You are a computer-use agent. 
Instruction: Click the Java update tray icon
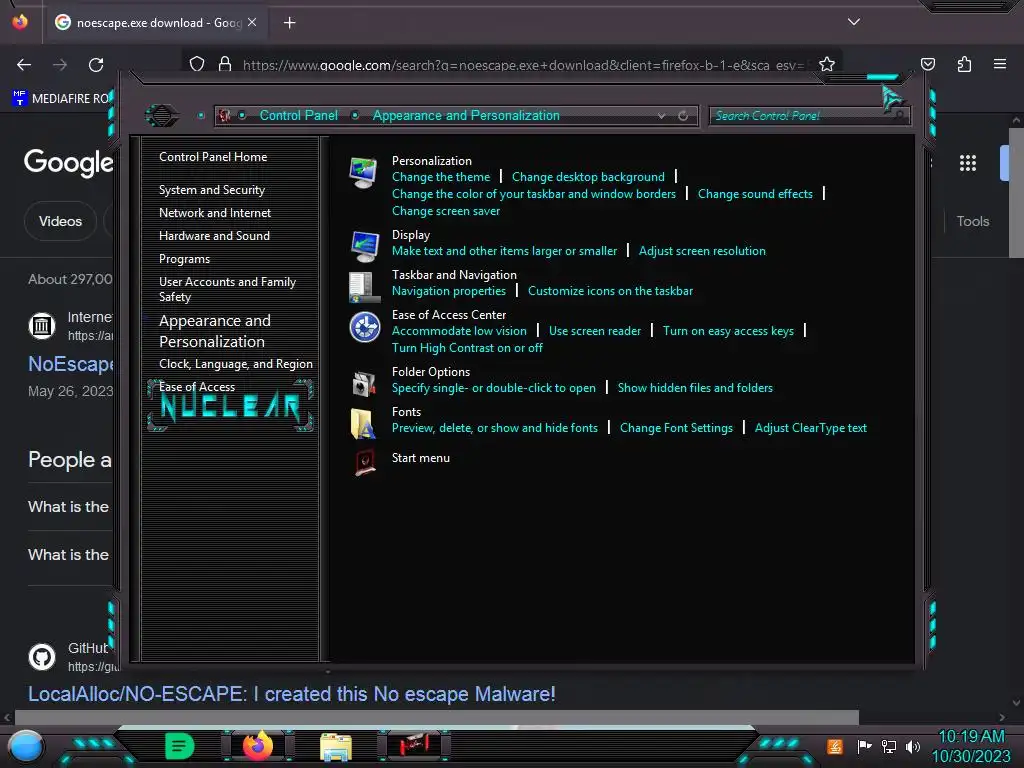click(835, 746)
